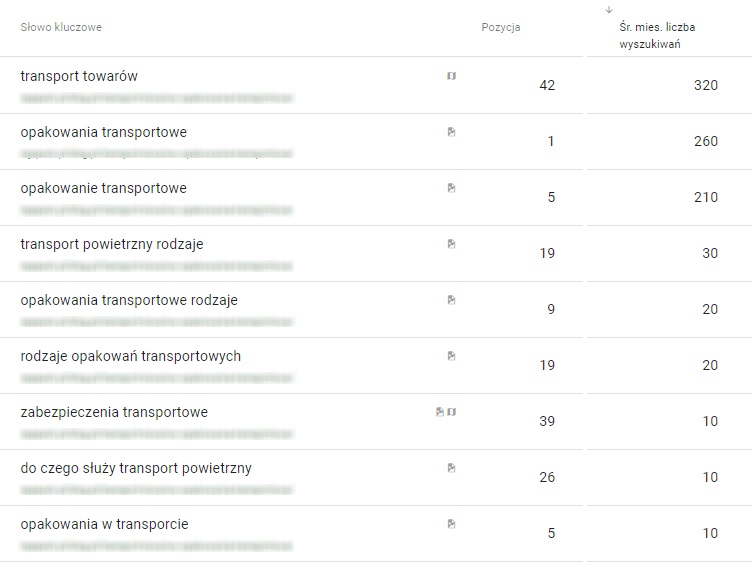Click image icon for 'do czego służy transport powietrzny'

451,467
